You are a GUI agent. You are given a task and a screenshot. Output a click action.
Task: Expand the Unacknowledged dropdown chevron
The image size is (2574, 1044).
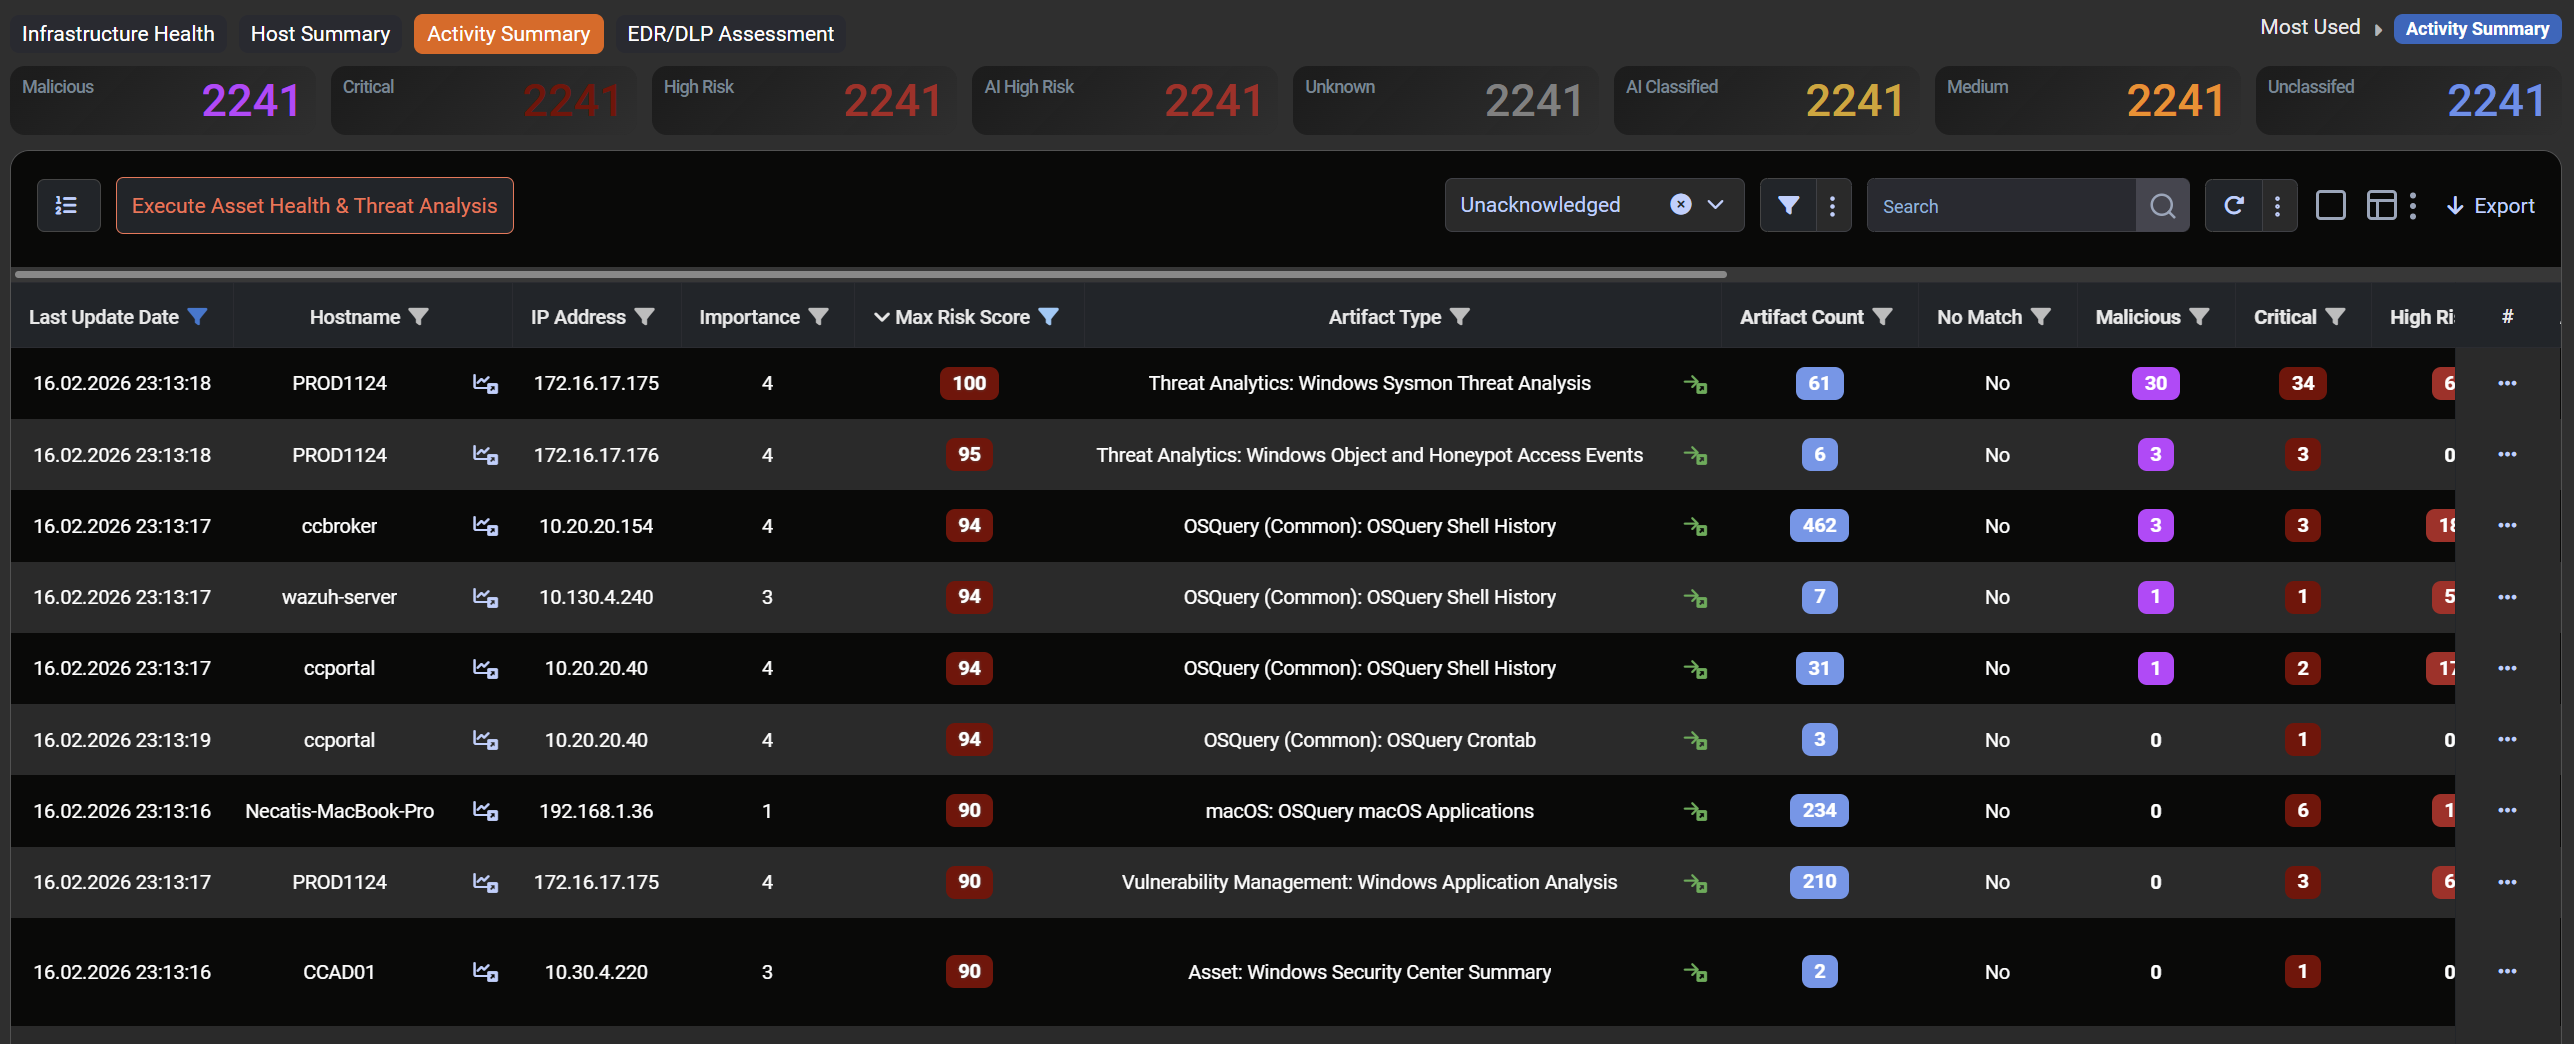1716,204
